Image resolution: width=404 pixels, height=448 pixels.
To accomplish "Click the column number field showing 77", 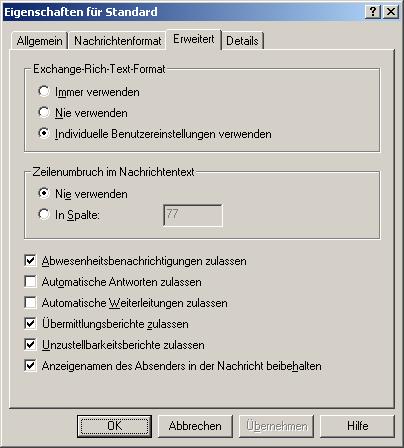I will tap(193, 215).
